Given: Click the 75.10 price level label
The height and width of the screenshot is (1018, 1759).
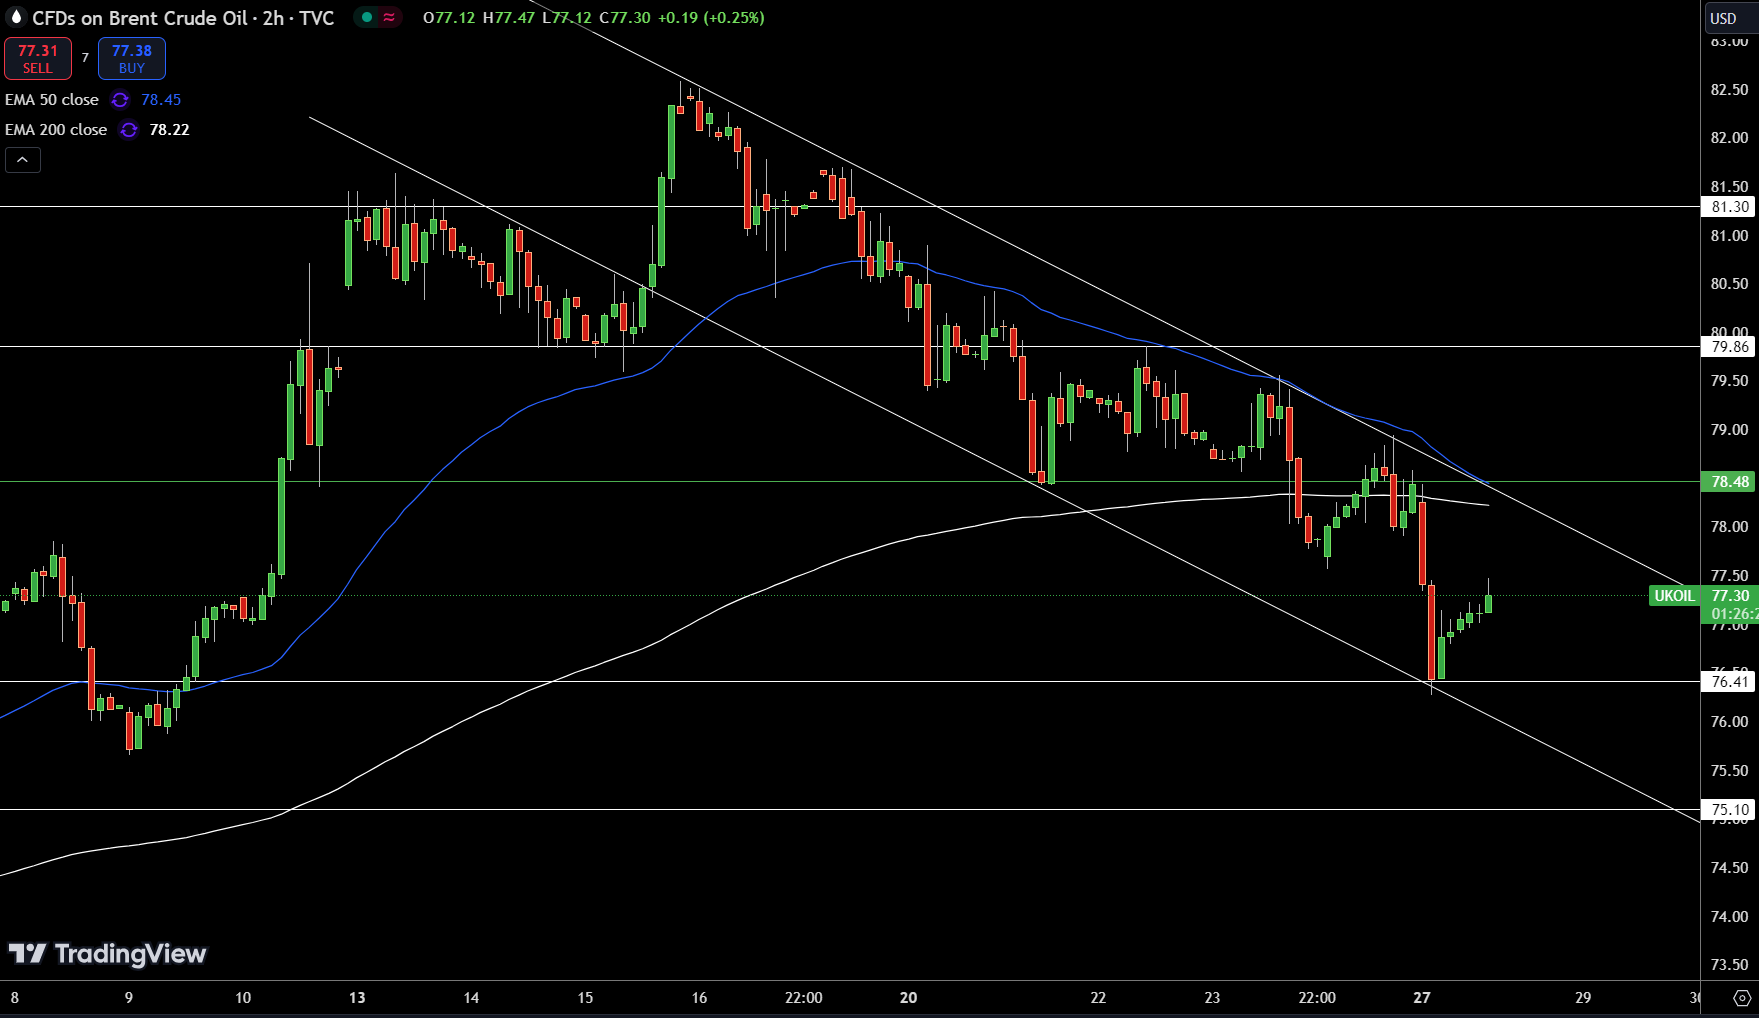Looking at the screenshot, I should click(1729, 810).
